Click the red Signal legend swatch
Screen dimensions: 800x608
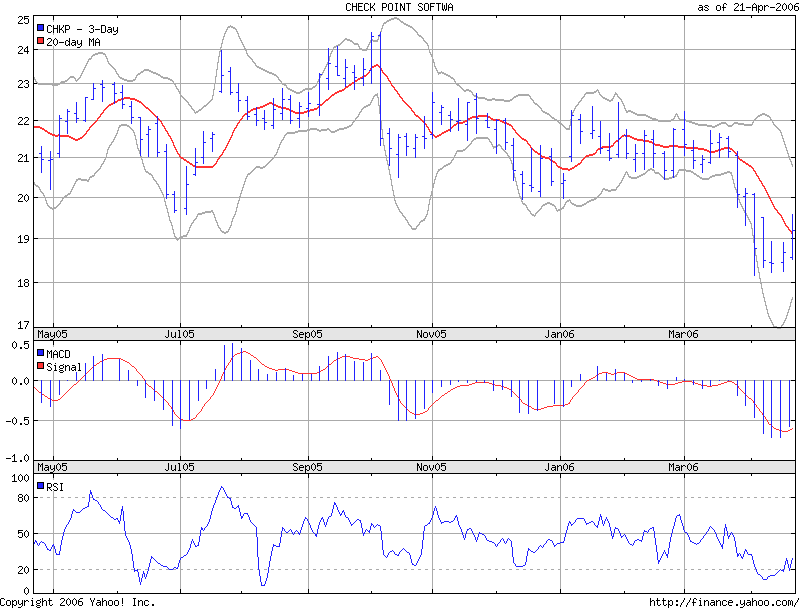[40, 366]
